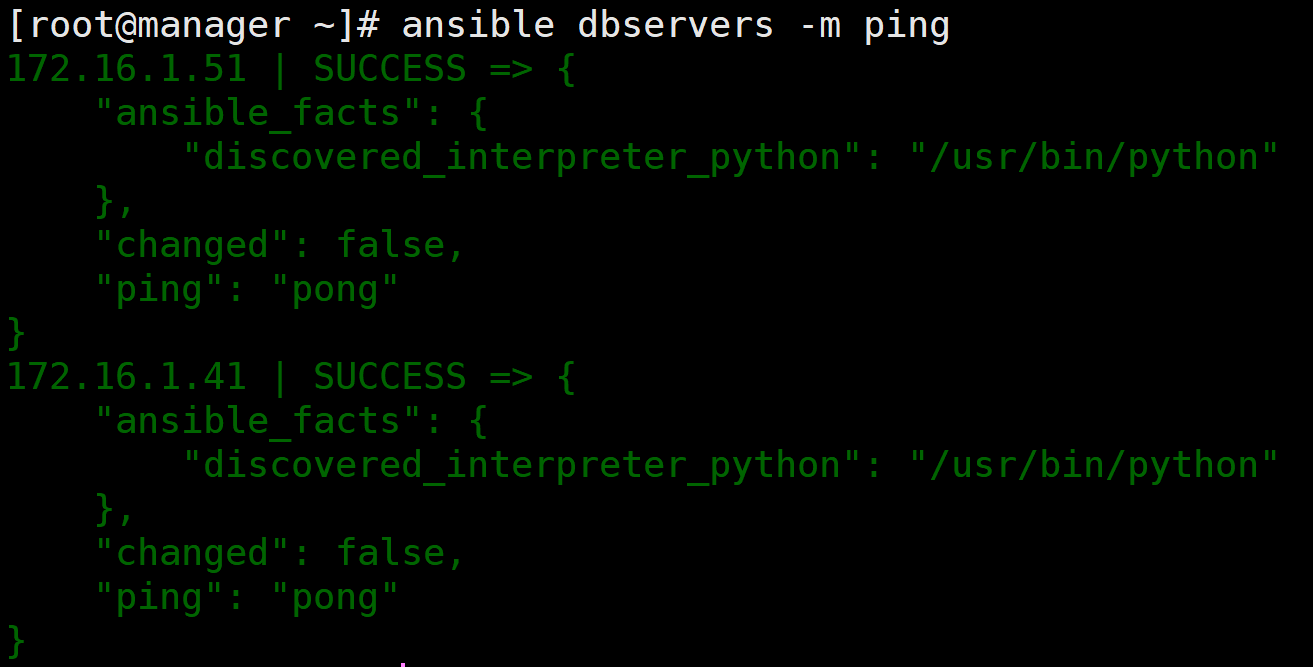The image size is (1313, 667).
Task: Click "/usr/bin/python" value in the first result
Action: 1094,157
